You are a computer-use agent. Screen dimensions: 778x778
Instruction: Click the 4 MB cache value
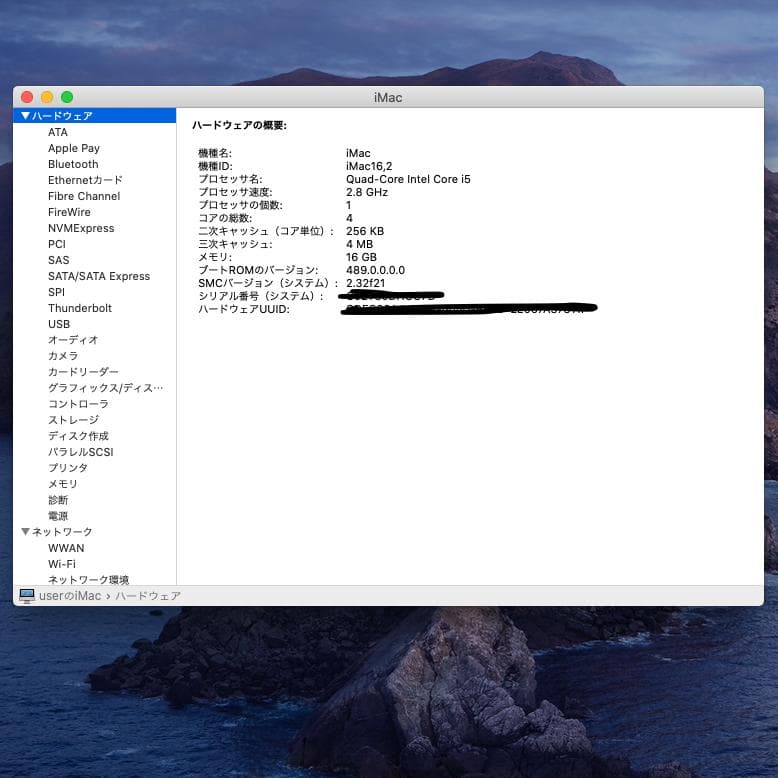pyautogui.click(x=359, y=244)
